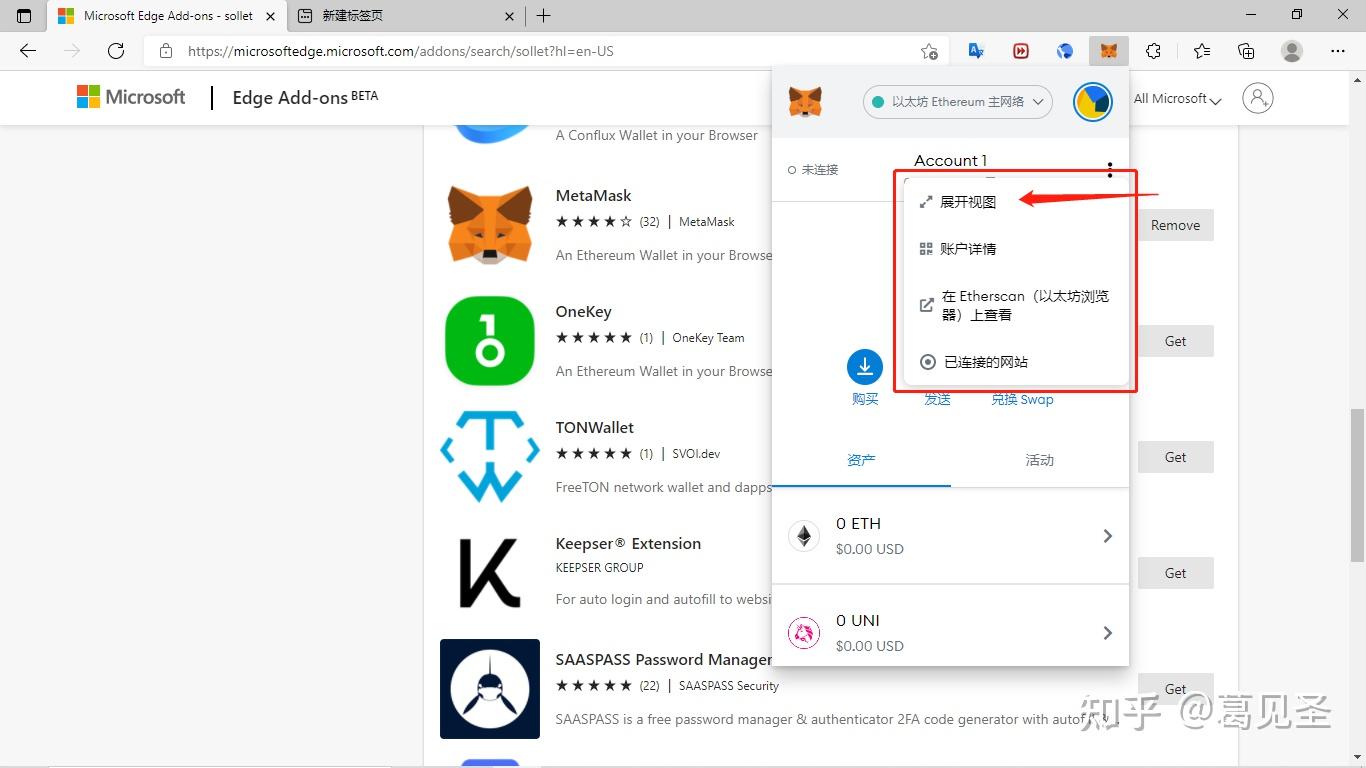1366x768 pixels.
Task: Switch to the 资产 tab
Action: tap(861, 460)
